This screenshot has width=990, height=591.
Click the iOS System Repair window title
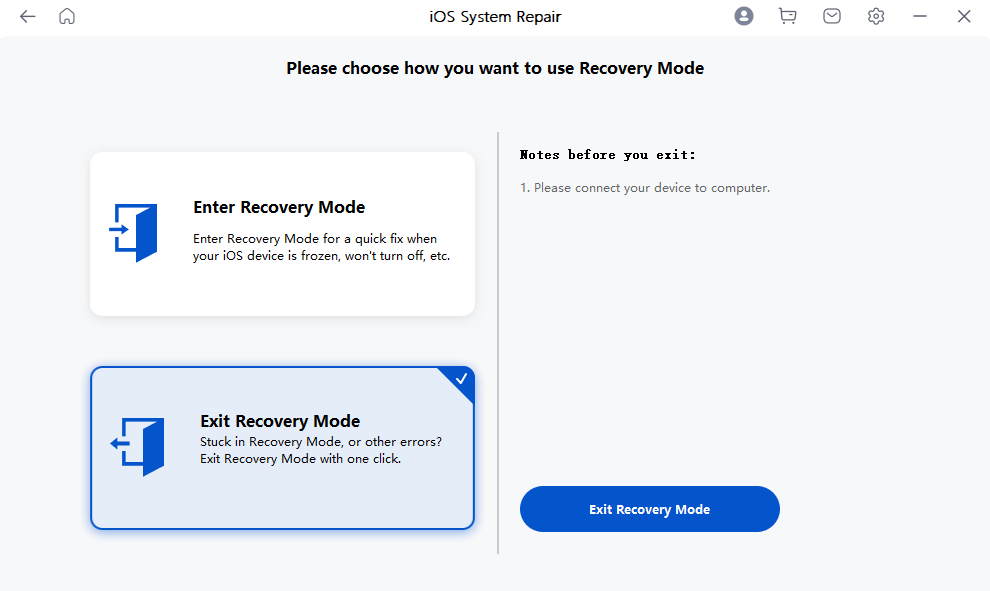click(x=494, y=17)
